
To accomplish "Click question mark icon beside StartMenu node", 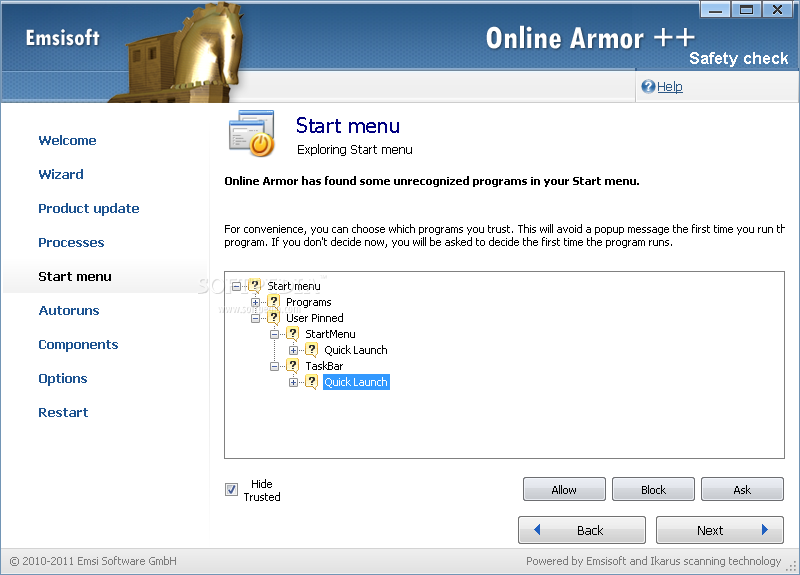I will tap(292, 334).
